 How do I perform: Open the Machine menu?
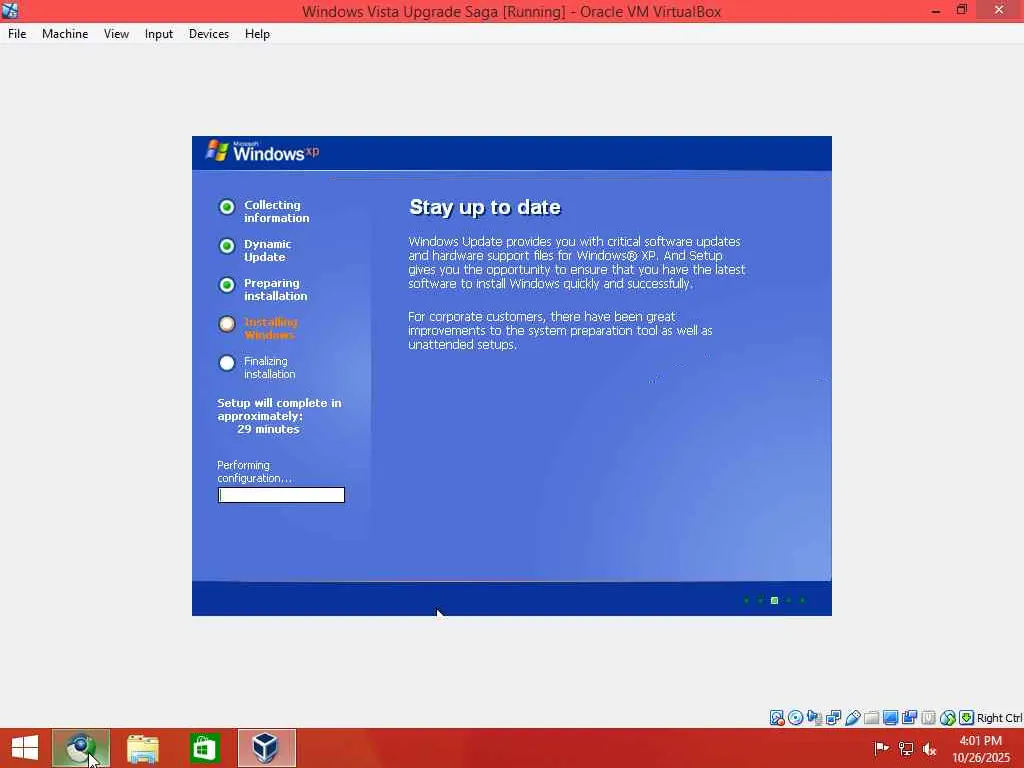click(65, 34)
